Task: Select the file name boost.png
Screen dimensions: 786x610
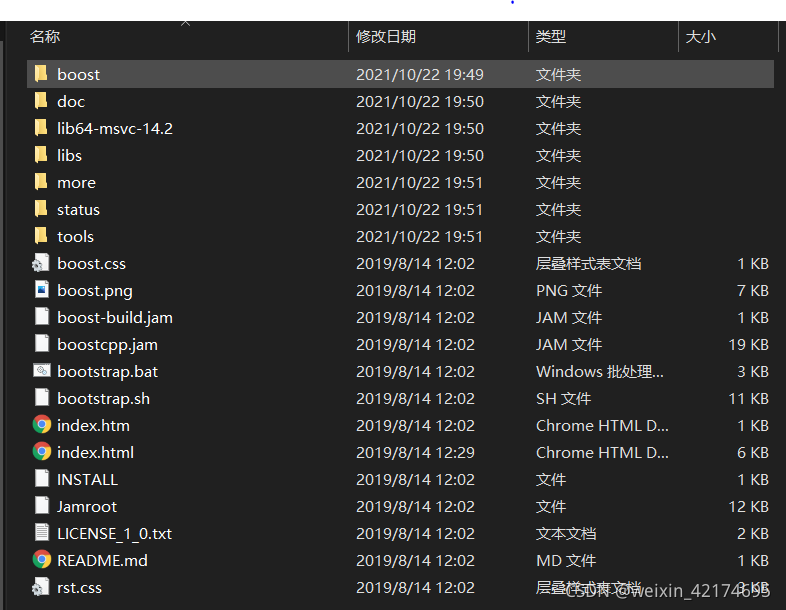Action: pos(95,291)
